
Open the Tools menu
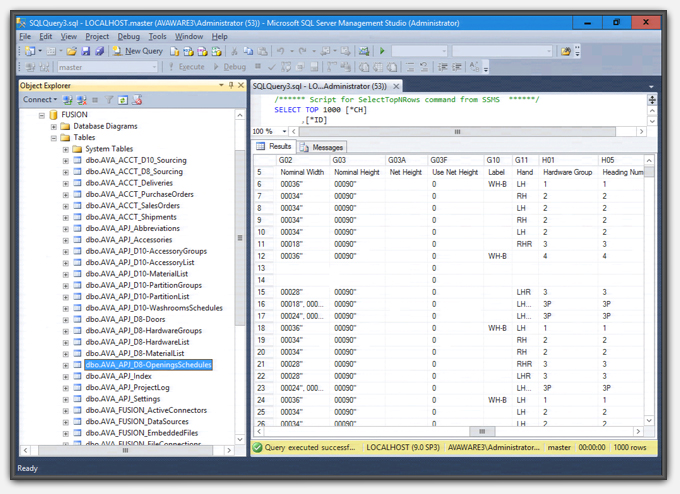158,36
